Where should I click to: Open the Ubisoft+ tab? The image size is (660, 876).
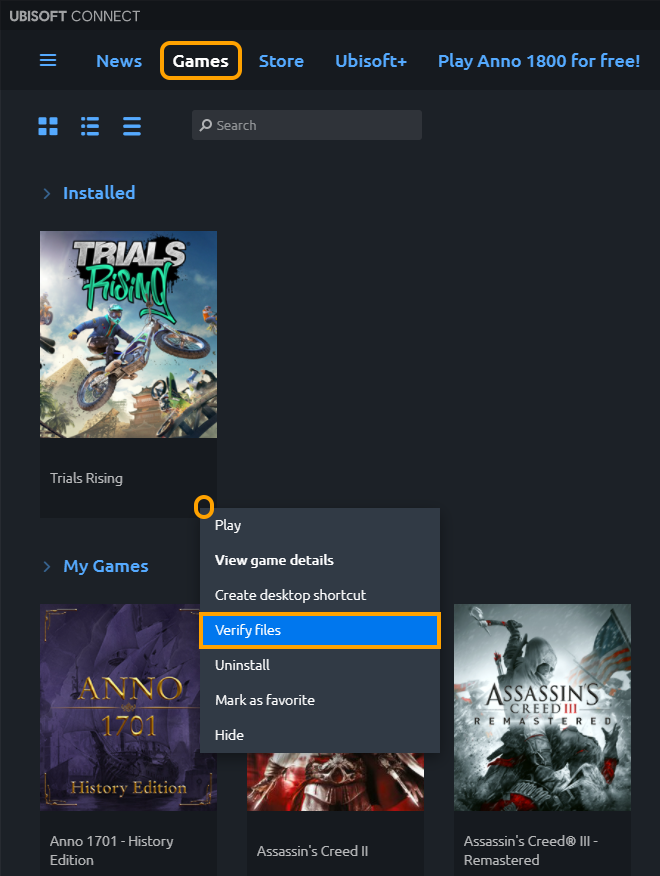(371, 61)
